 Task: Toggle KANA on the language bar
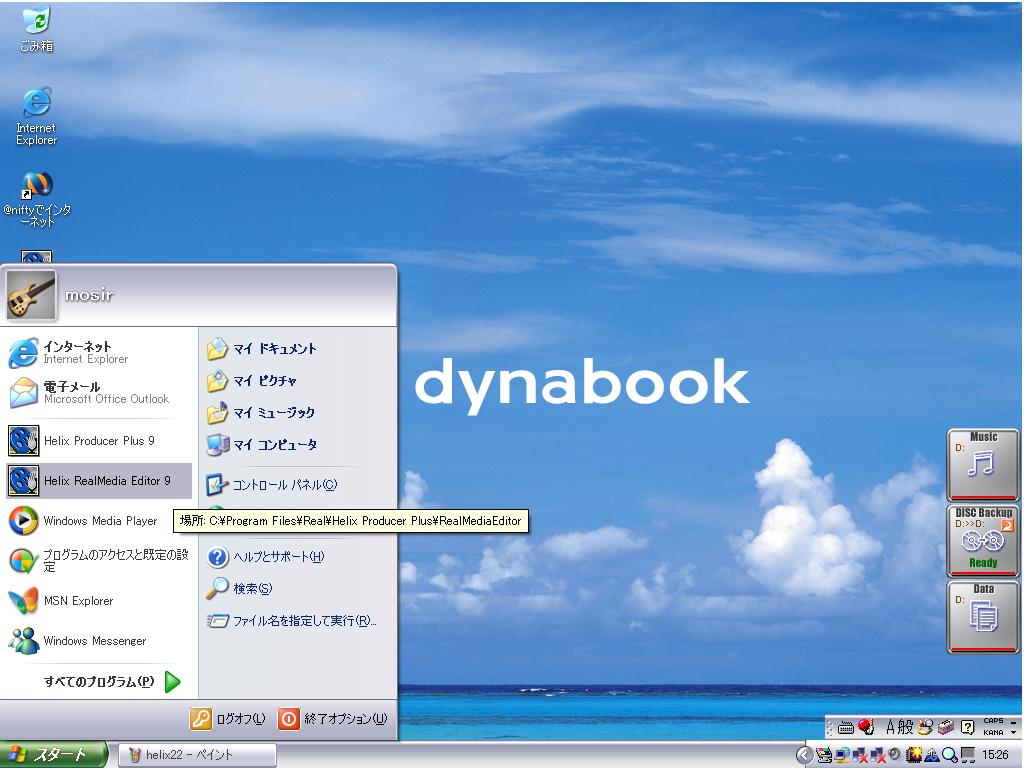click(x=993, y=732)
